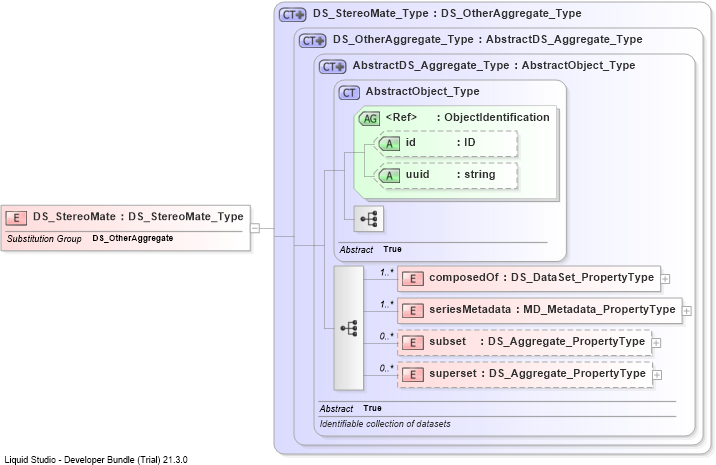716x465 pixels.
Task: Click the E icon of seriesMetadata element
Action: (x=413, y=311)
